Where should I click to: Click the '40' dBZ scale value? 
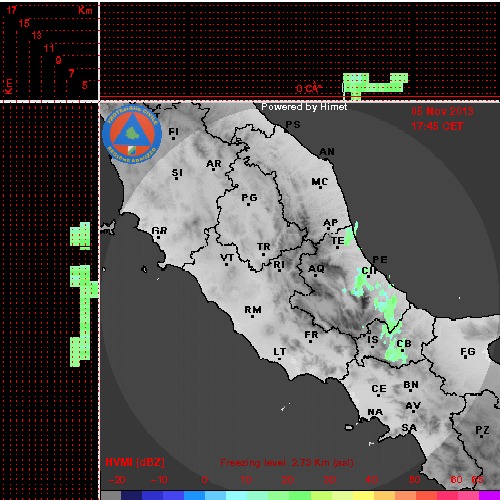(371, 480)
